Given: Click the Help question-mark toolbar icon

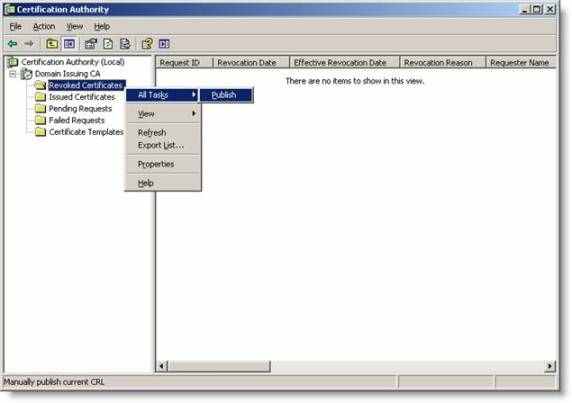Looking at the screenshot, I should (147, 44).
